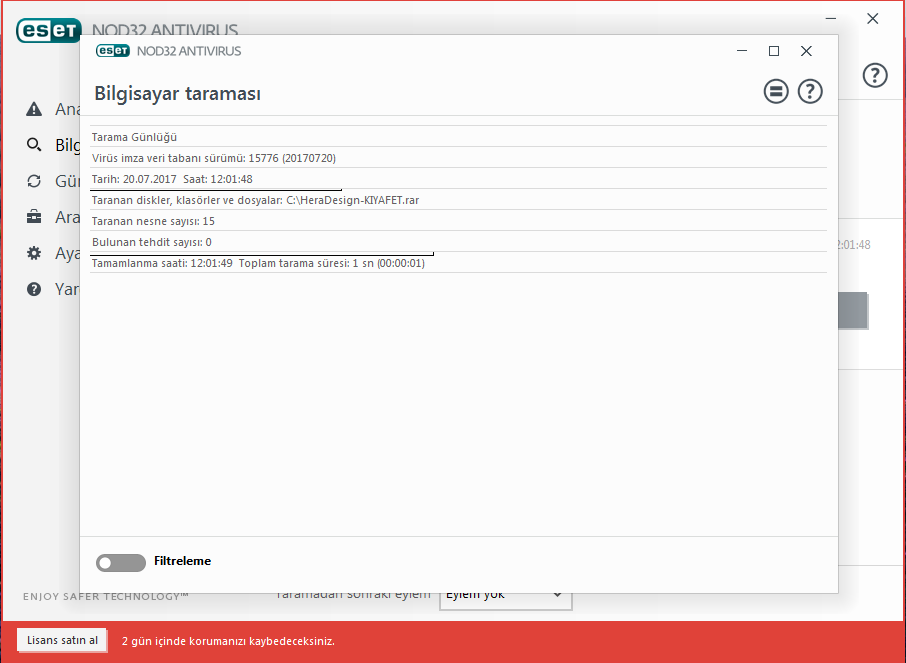Select the Bulunan tehdit sayısı: 0 row

pos(458,242)
